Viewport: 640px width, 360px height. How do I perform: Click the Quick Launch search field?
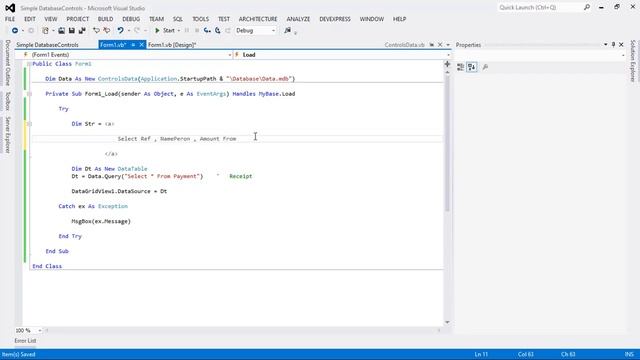point(540,7)
